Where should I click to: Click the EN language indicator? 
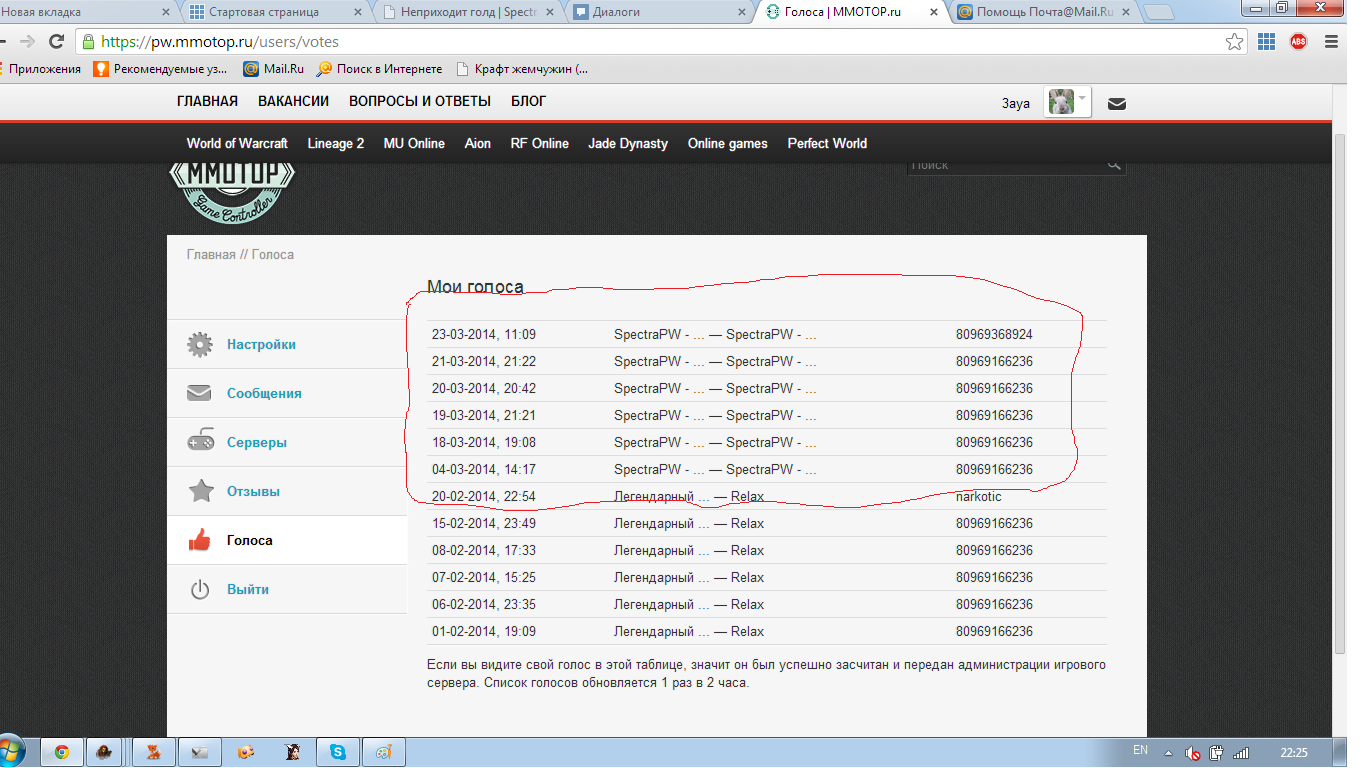click(x=1140, y=749)
